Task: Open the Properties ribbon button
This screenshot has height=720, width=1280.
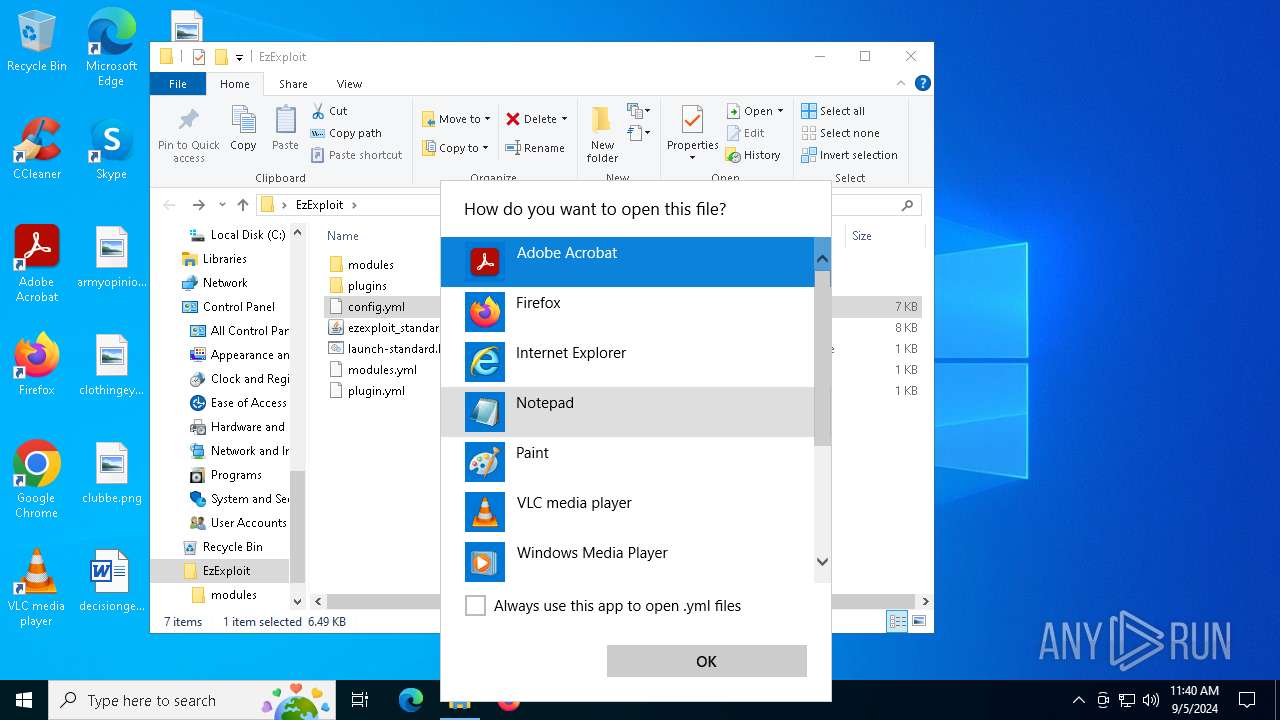Action: coord(692,132)
